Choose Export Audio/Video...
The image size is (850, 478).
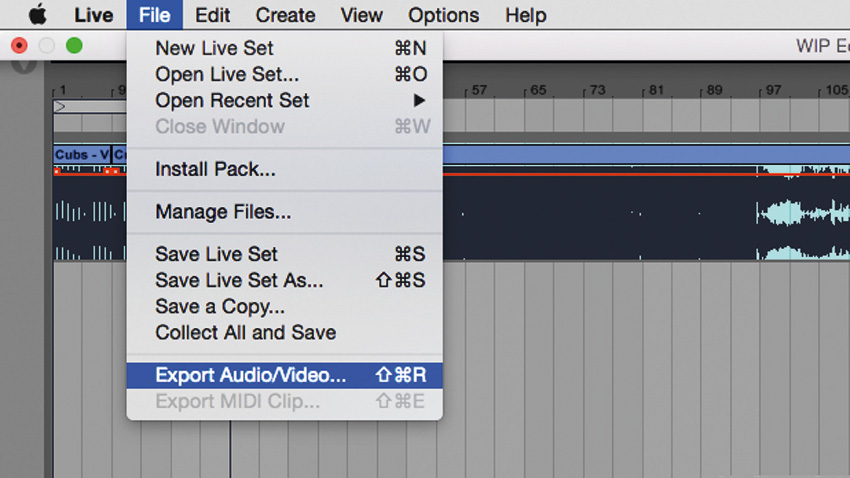[250, 376]
